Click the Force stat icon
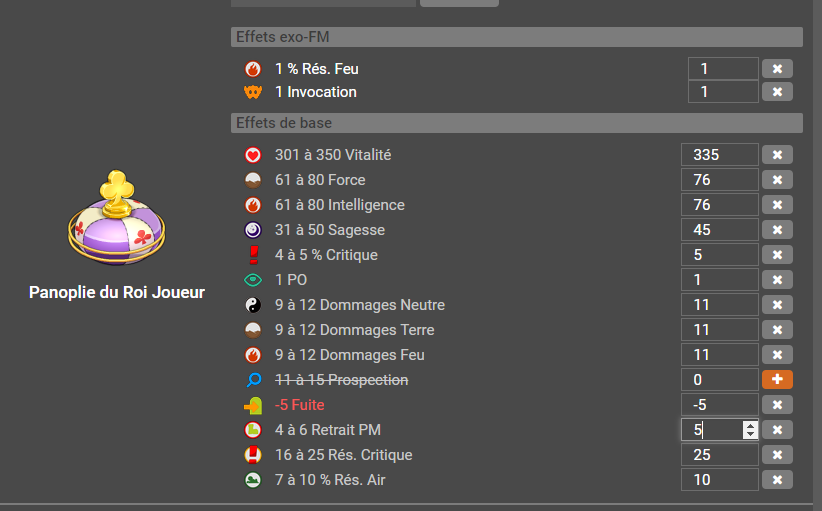Viewport: 822px width, 511px height. point(253,180)
